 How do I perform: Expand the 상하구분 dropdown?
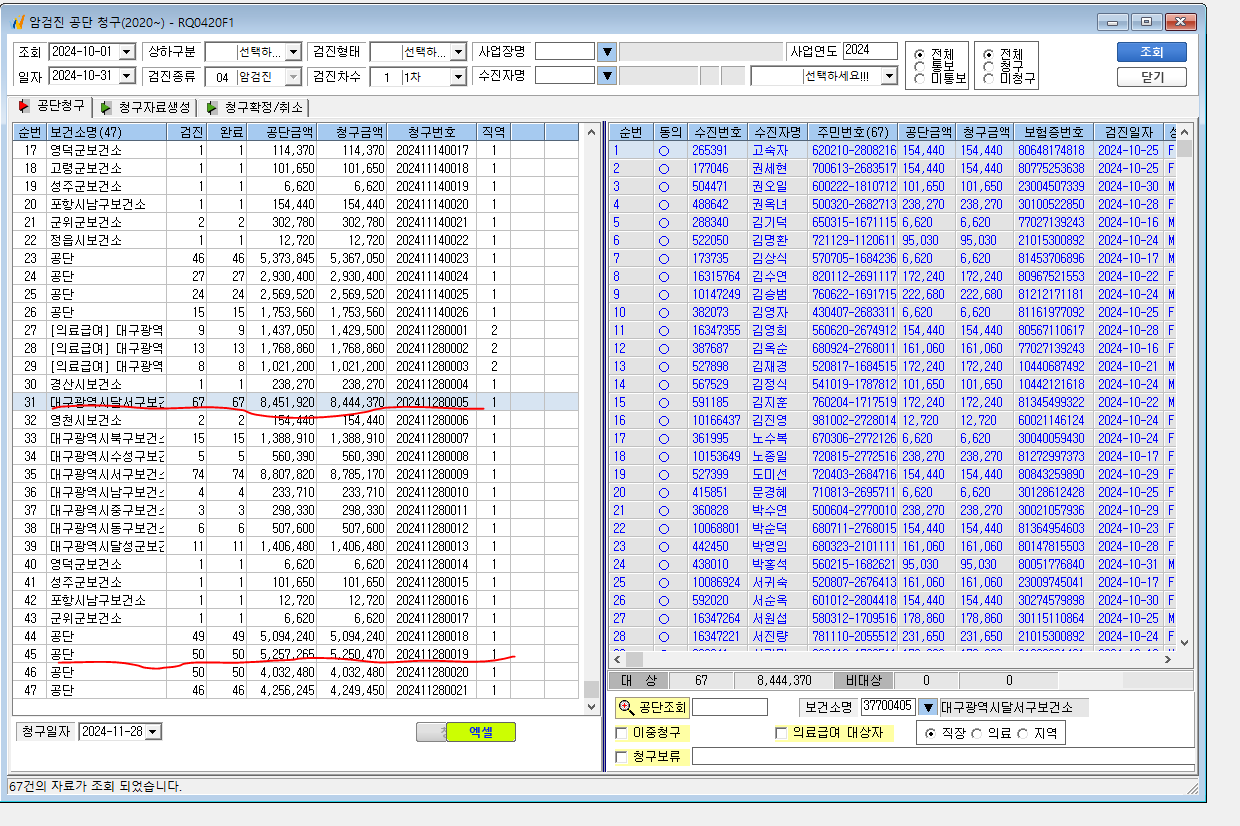(x=293, y=52)
